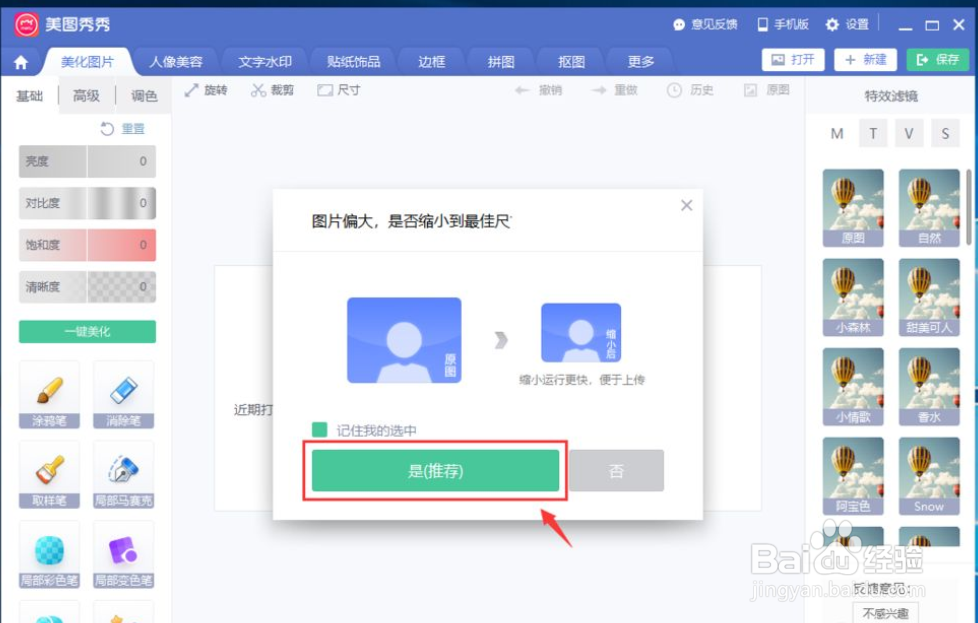Screen dimensions: 978x623
Task: Click the M filter category selector
Action: 837,132
